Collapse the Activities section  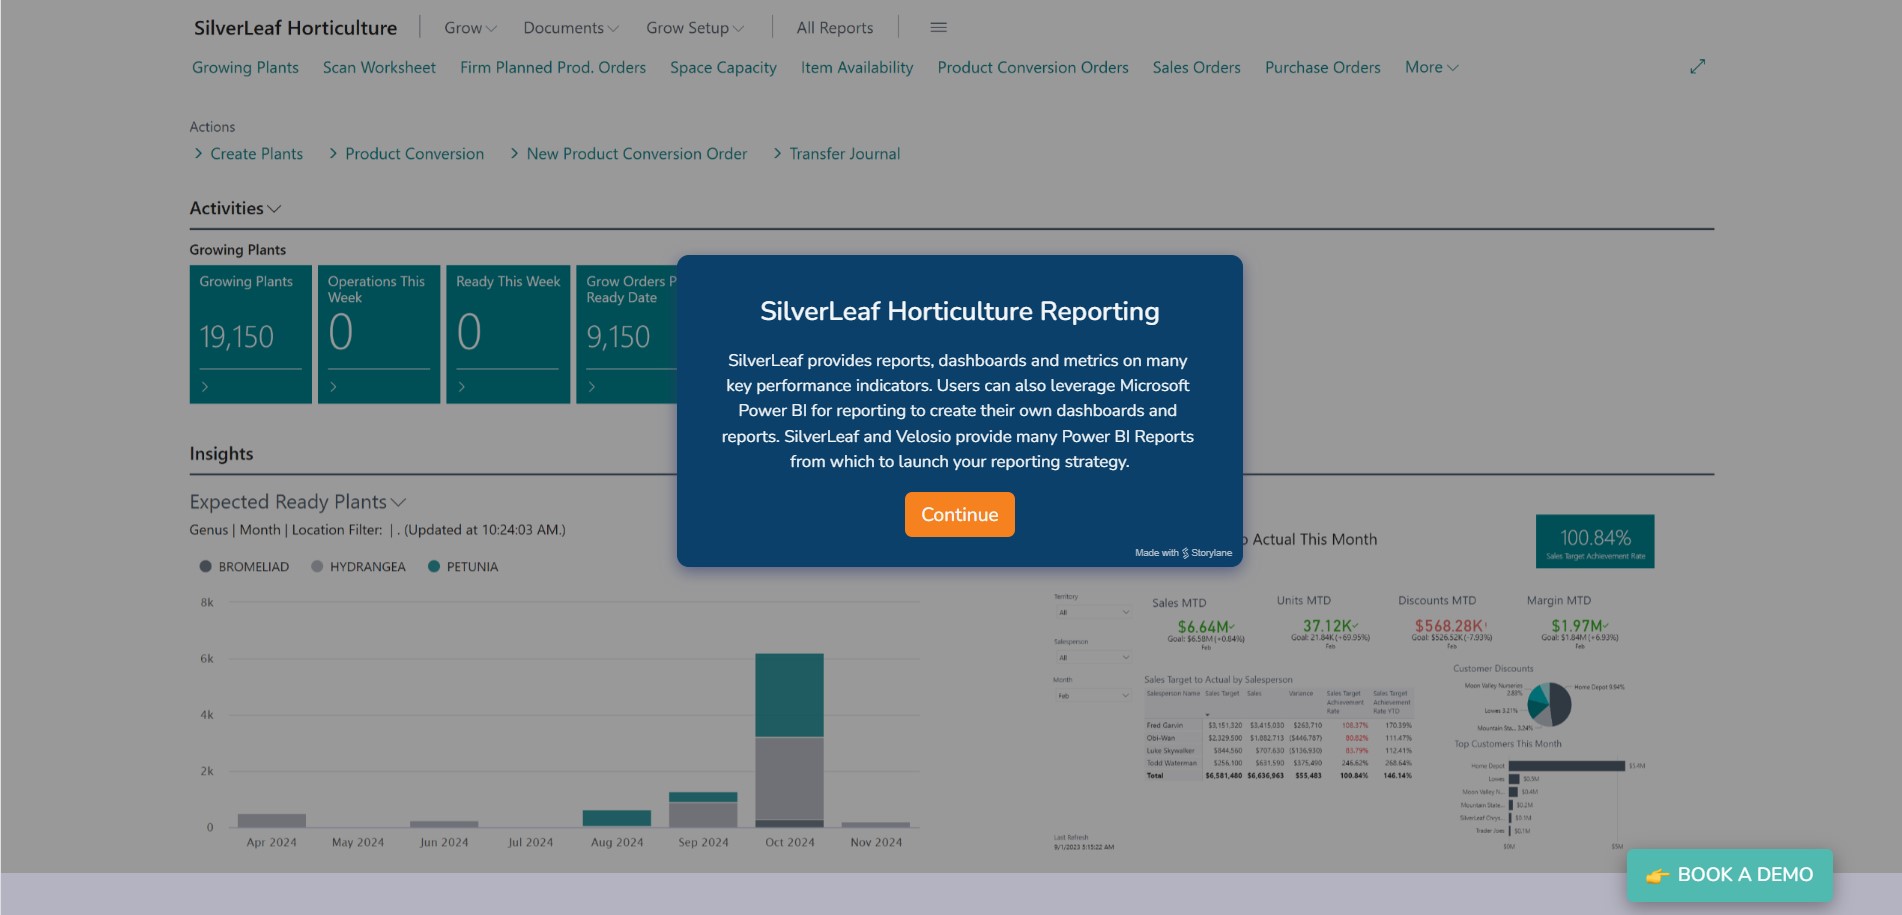point(235,208)
